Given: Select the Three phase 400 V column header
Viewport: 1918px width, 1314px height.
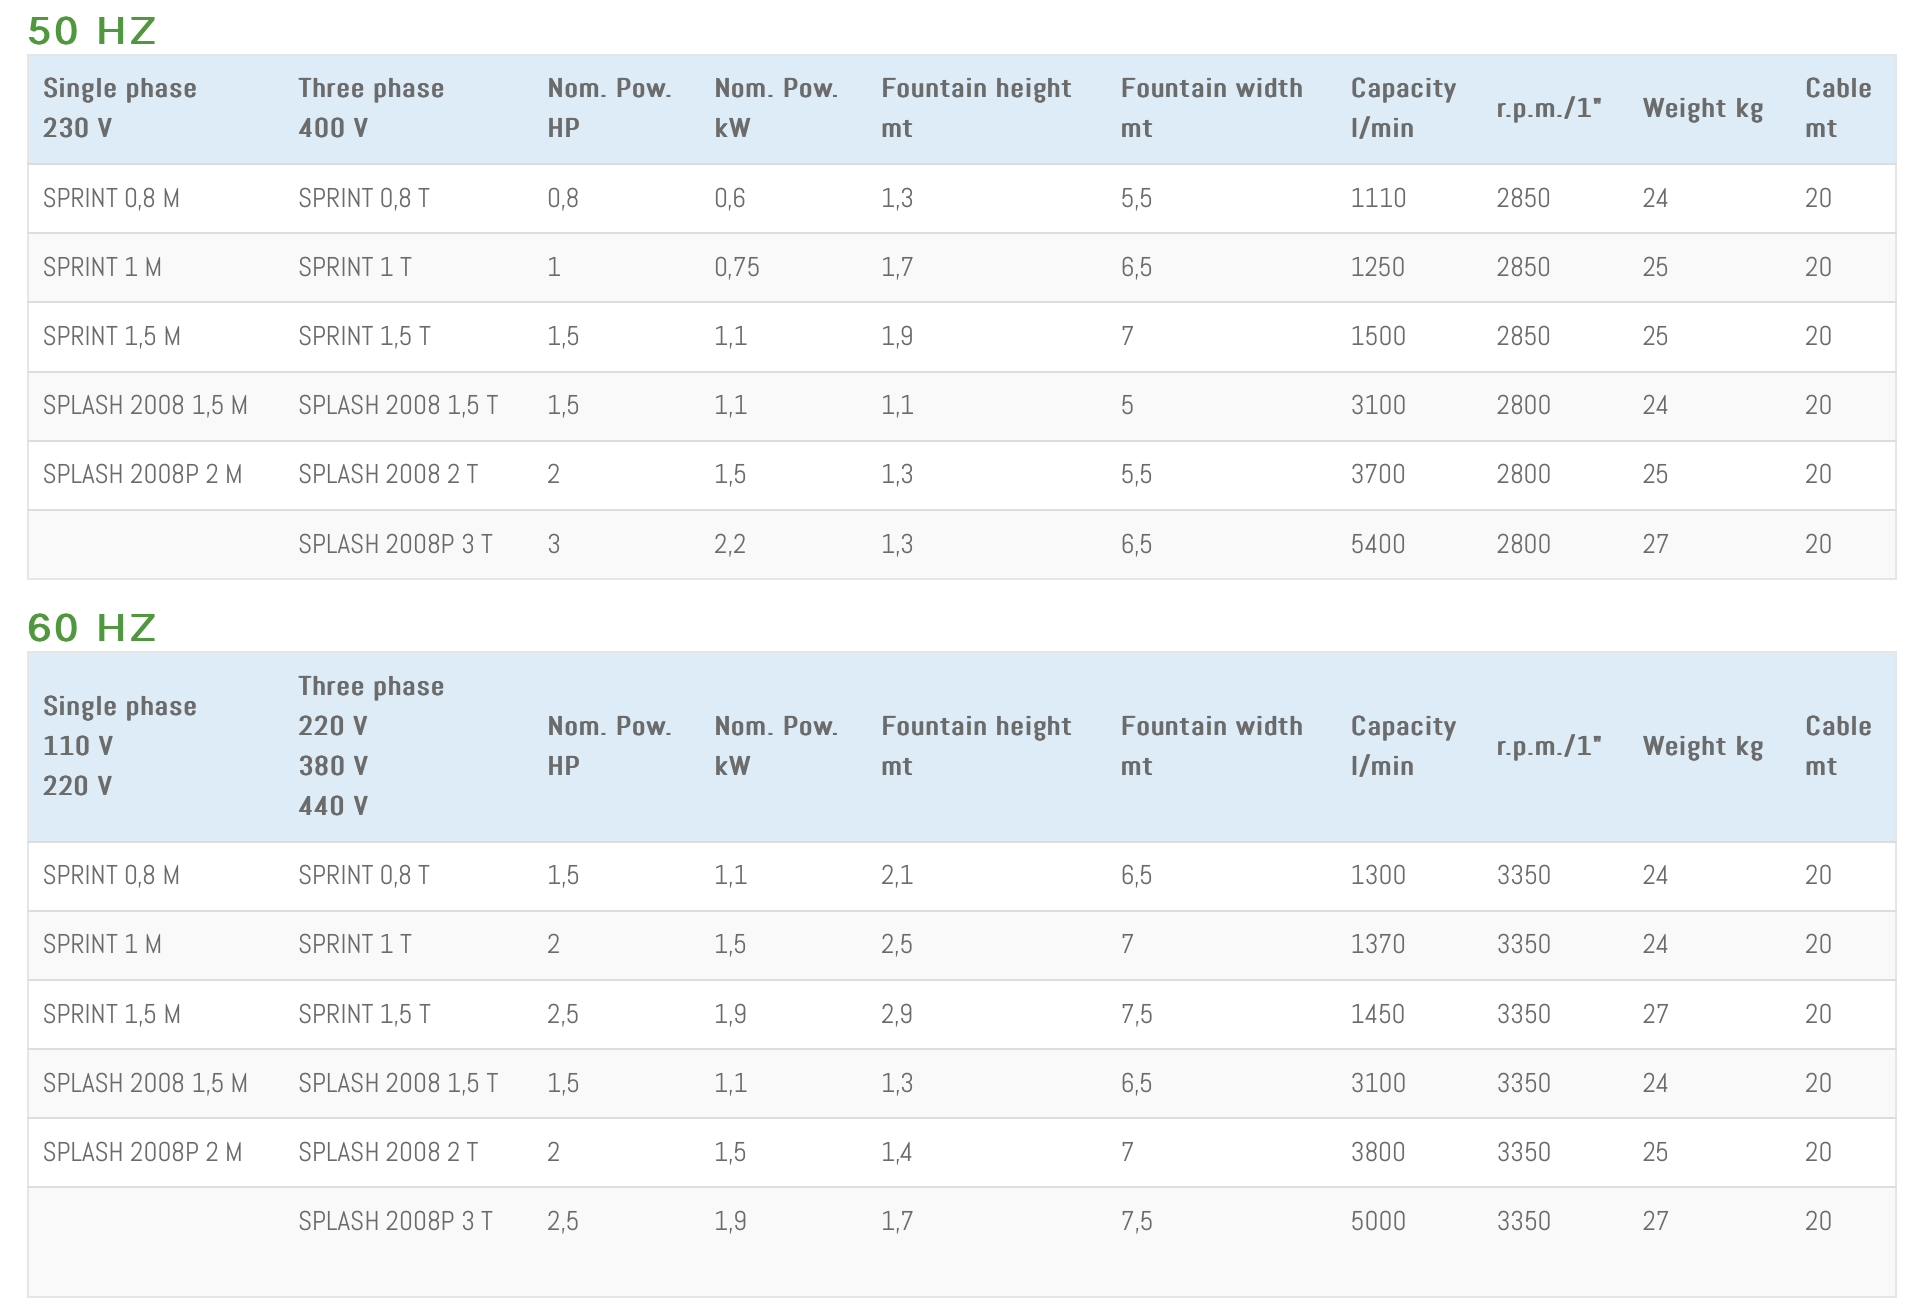Looking at the screenshot, I should [370, 108].
